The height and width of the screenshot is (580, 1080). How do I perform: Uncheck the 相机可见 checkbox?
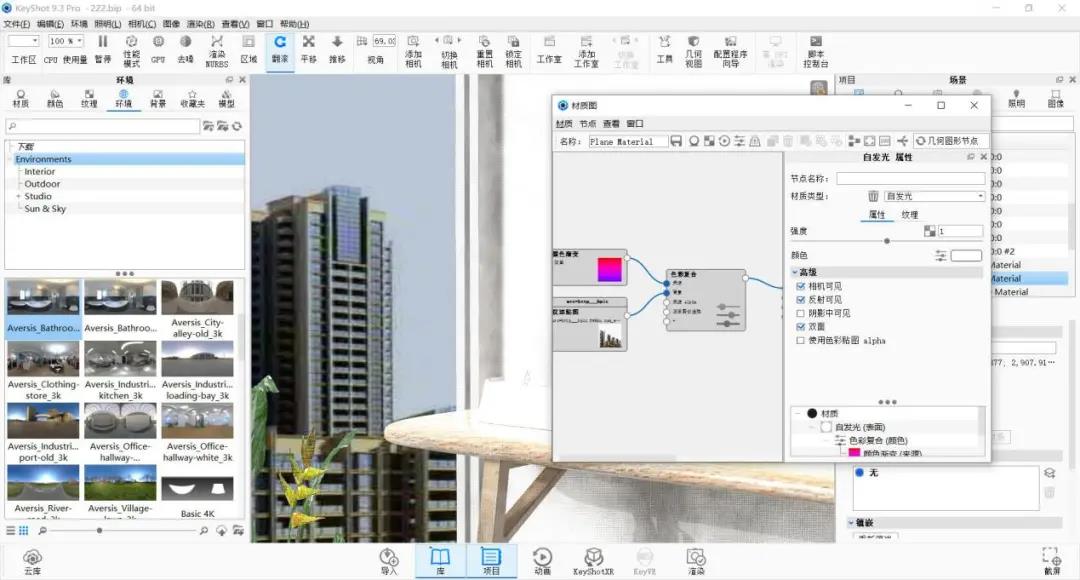point(800,286)
